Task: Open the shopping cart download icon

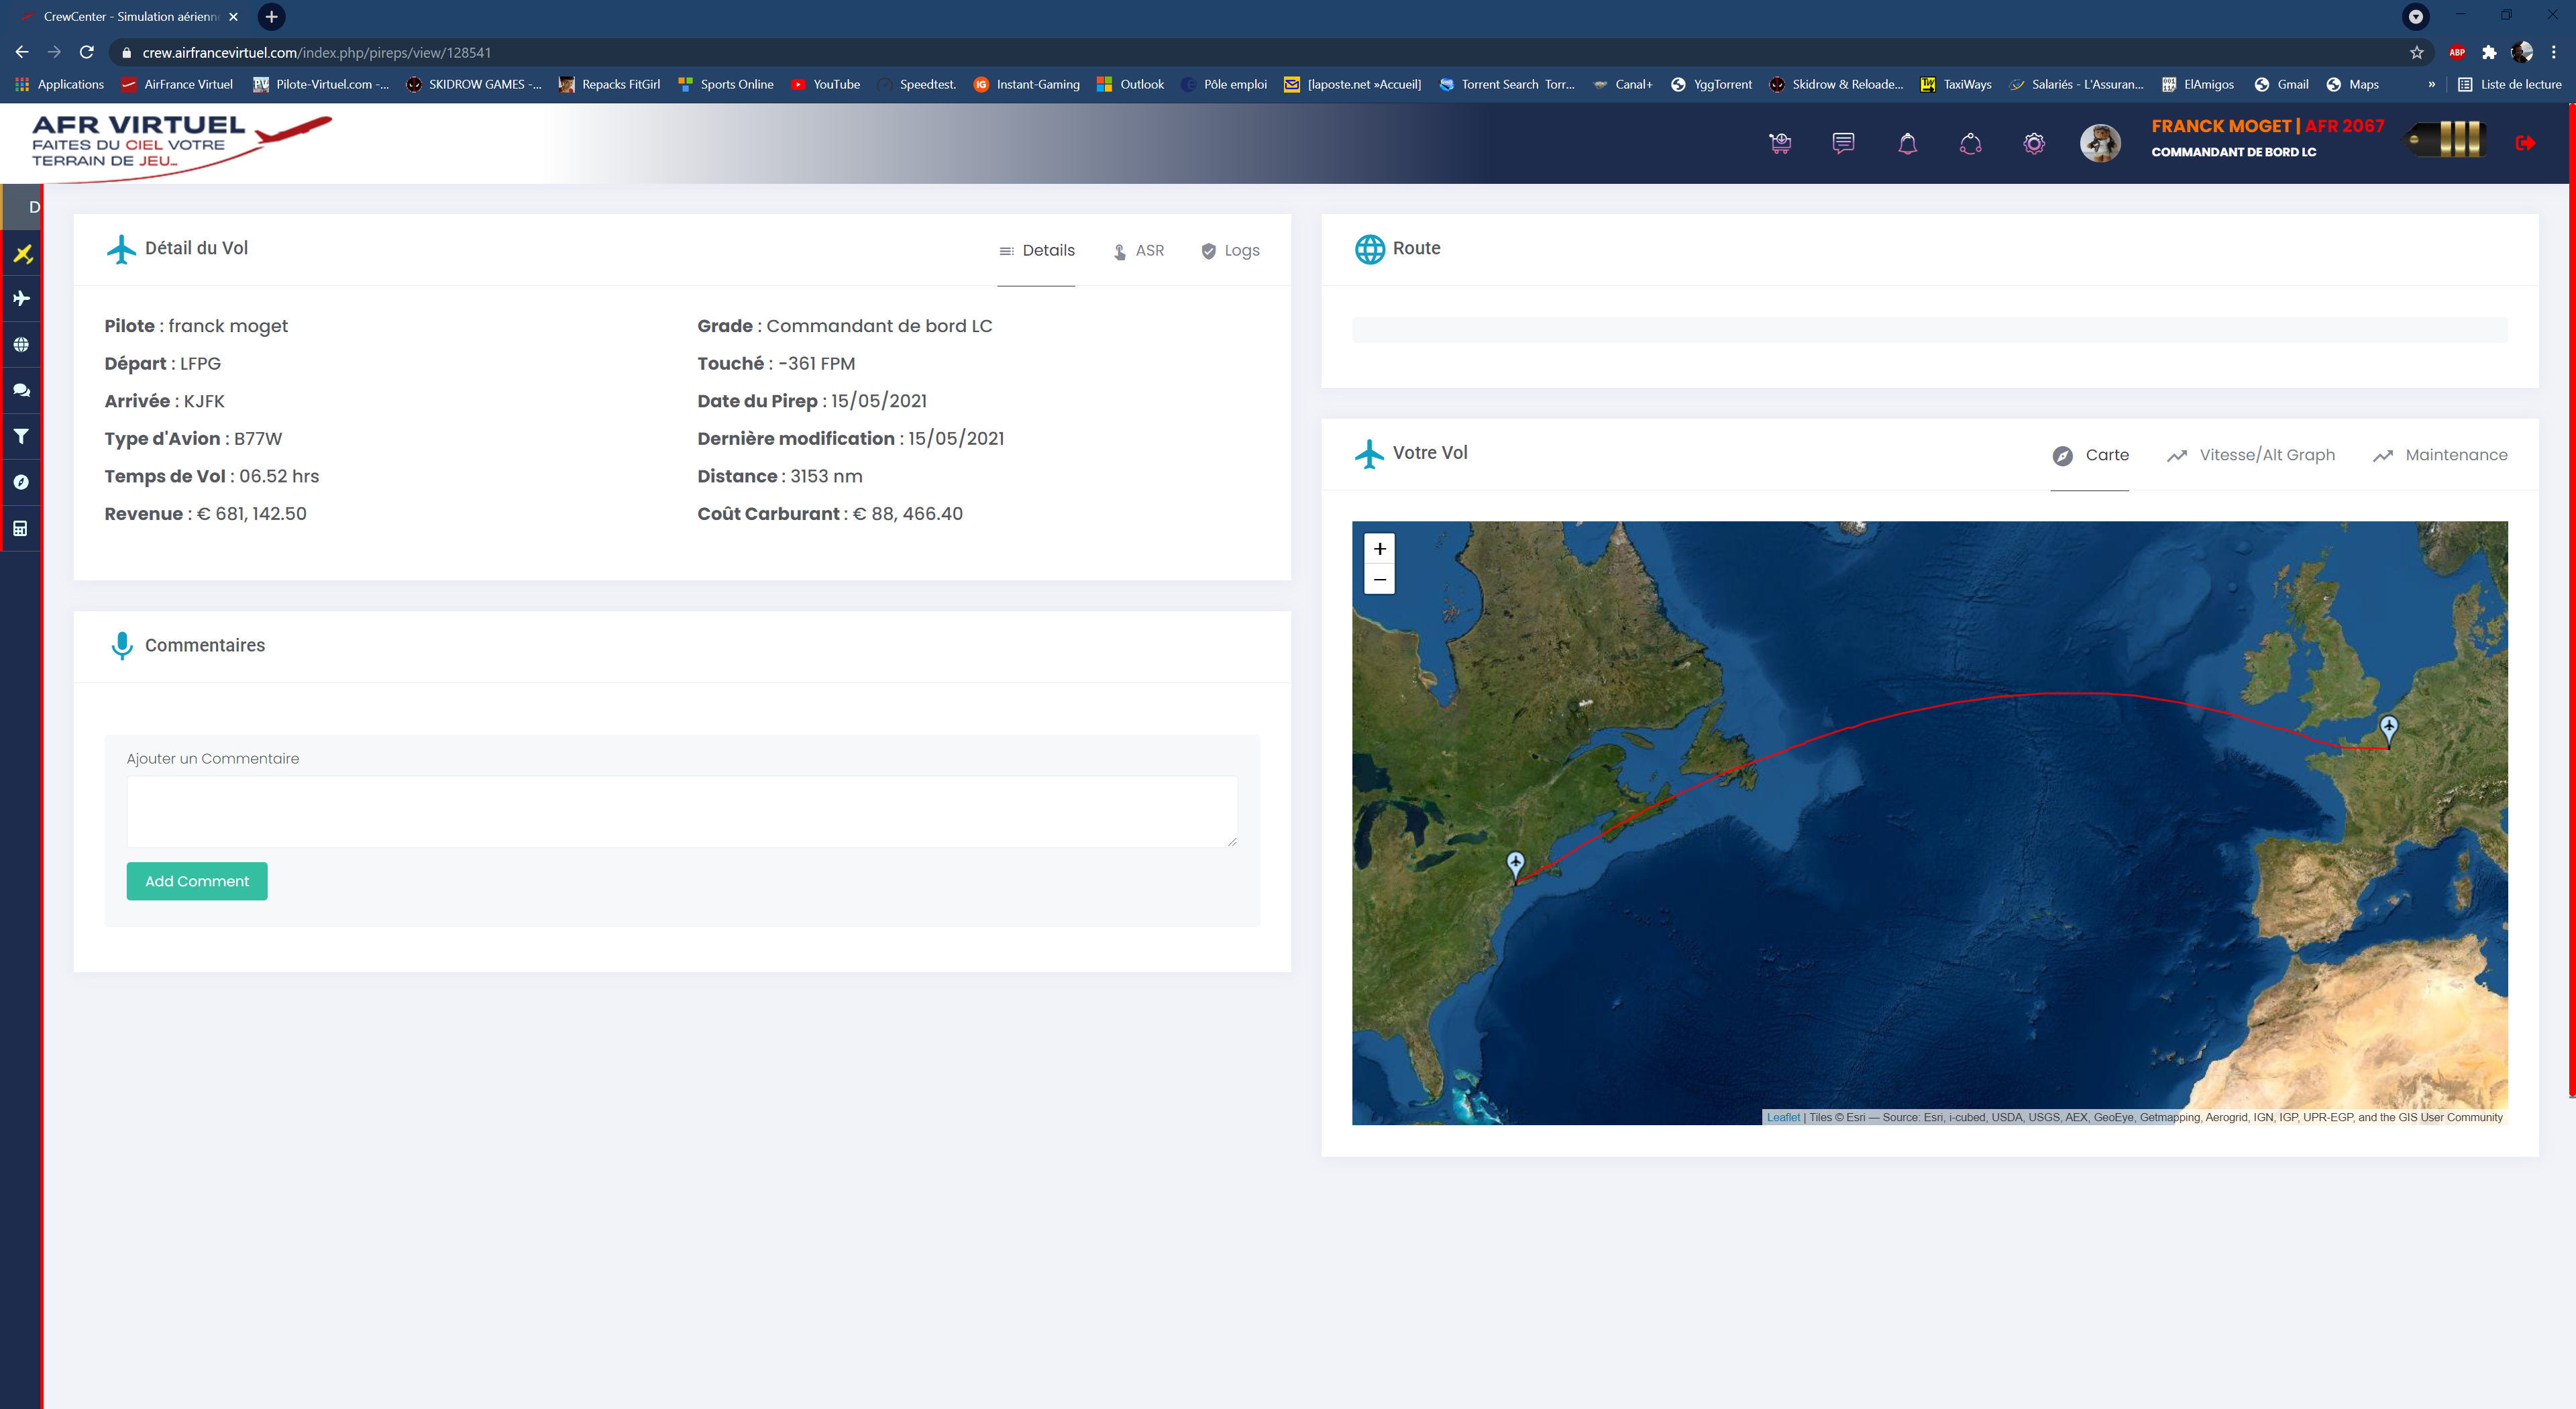Action: point(1780,144)
